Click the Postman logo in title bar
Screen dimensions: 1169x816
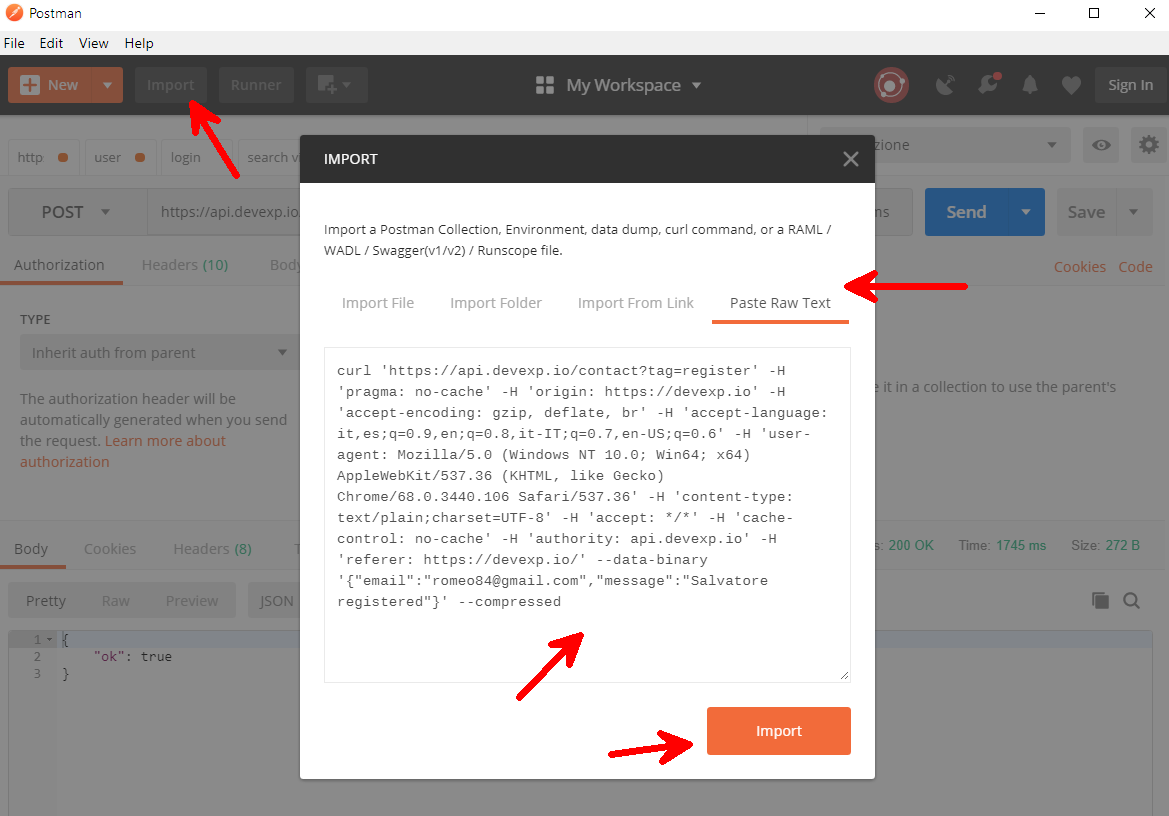14,13
